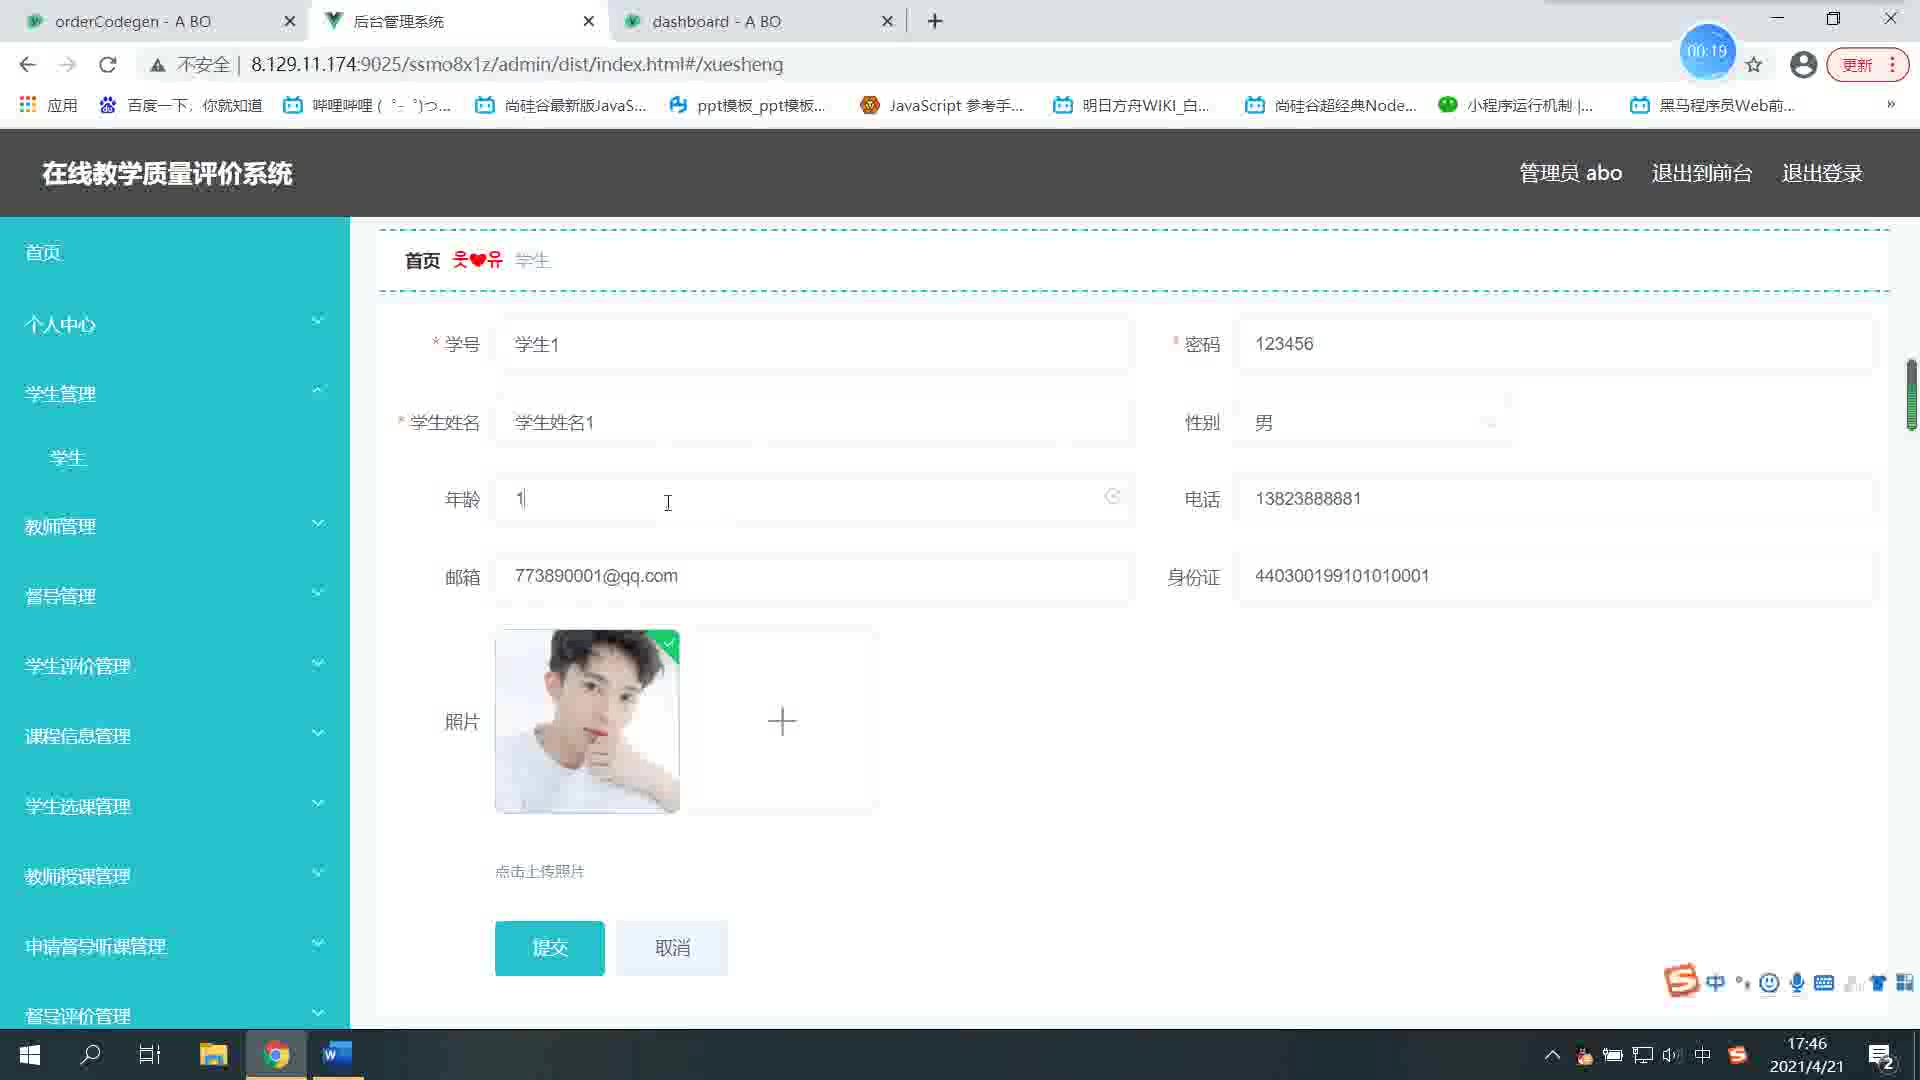The width and height of the screenshot is (1920, 1080).
Task: Open Chrome profile avatar icon
Action: point(1803,65)
